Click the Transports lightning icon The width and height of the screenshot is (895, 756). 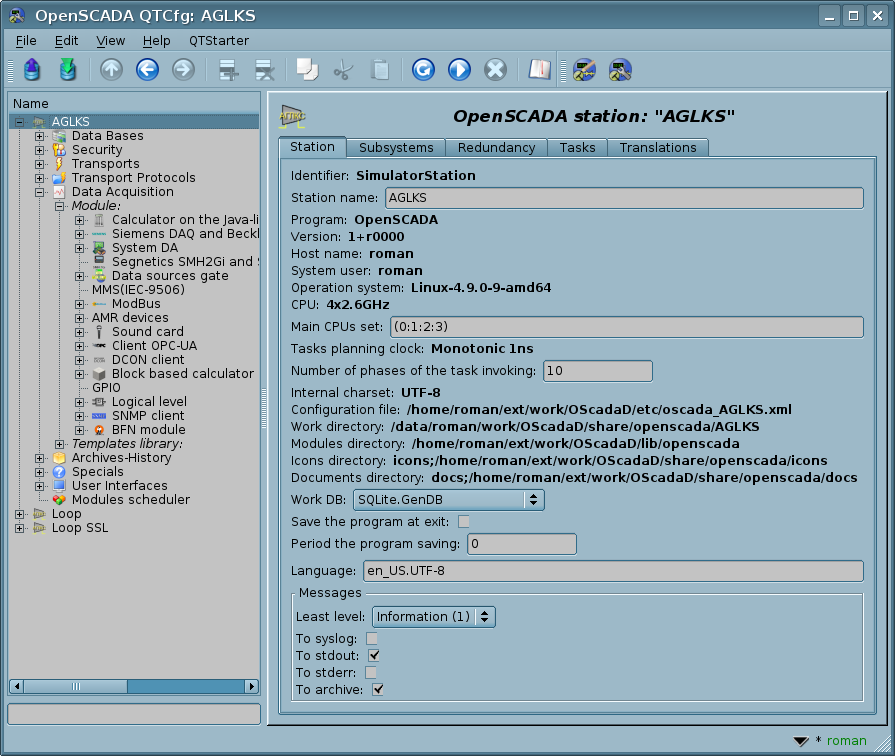(59, 164)
